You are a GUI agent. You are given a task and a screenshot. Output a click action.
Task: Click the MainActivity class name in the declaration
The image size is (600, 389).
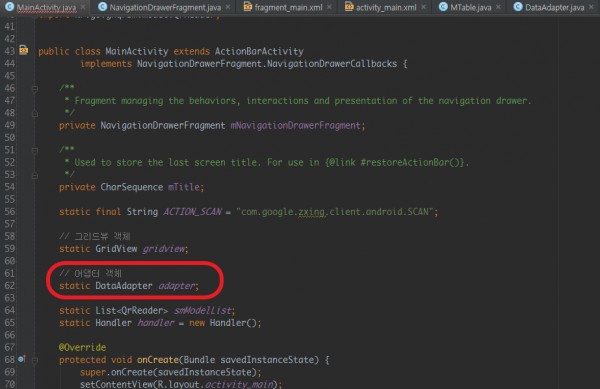click(x=137, y=51)
